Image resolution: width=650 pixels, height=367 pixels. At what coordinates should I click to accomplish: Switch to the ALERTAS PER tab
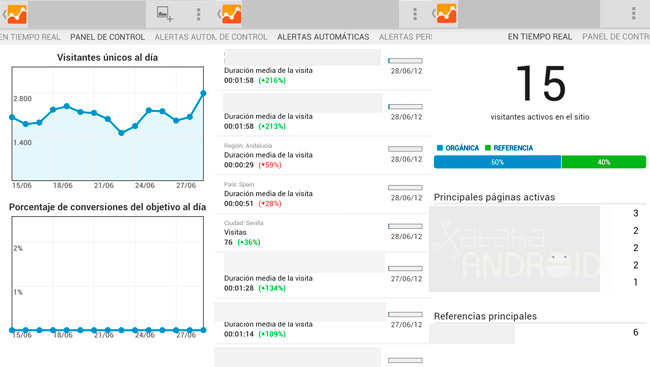405,37
